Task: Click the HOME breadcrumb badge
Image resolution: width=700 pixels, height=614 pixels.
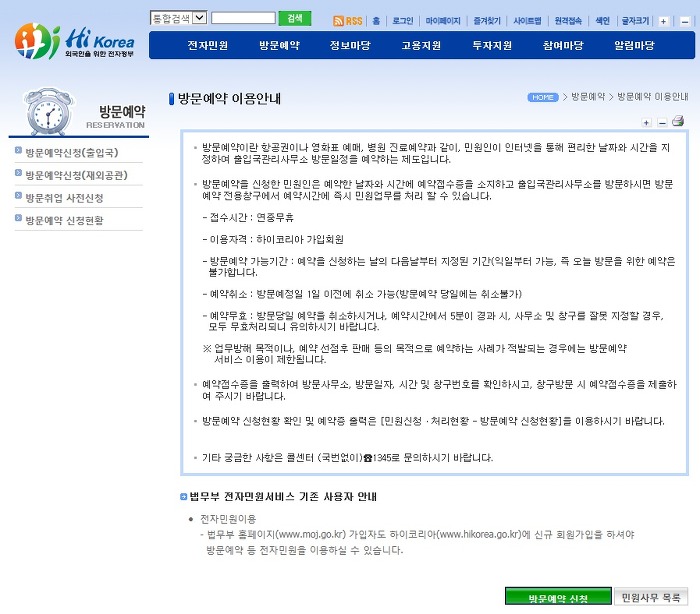Action: [543, 97]
